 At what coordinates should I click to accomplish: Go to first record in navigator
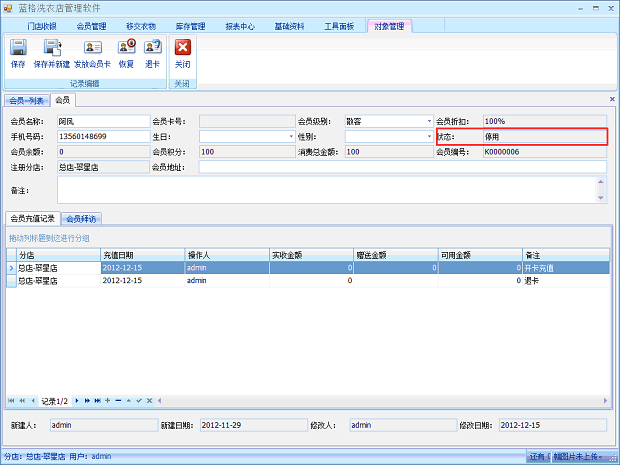coord(11,401)
